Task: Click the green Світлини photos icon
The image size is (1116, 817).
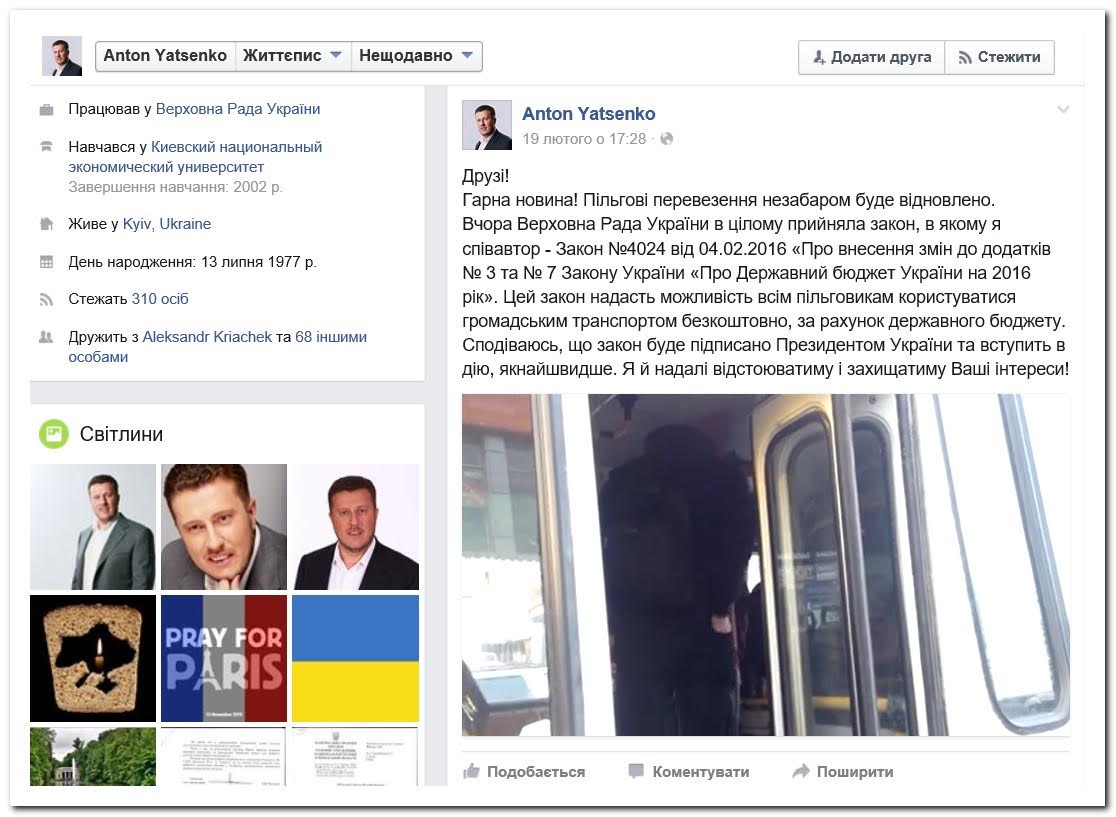Action: click(54, 433)
